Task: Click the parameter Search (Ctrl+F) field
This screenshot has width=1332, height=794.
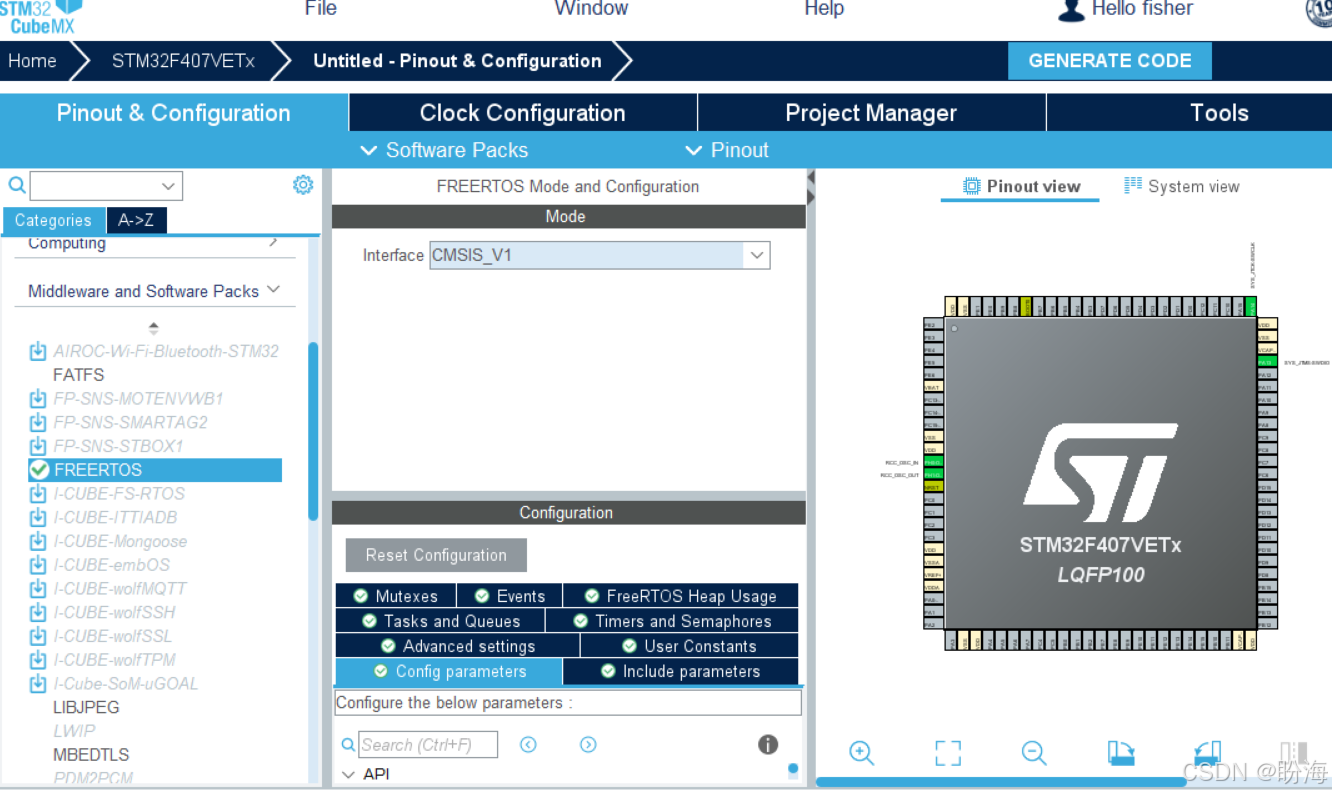Action: point(428,744)
